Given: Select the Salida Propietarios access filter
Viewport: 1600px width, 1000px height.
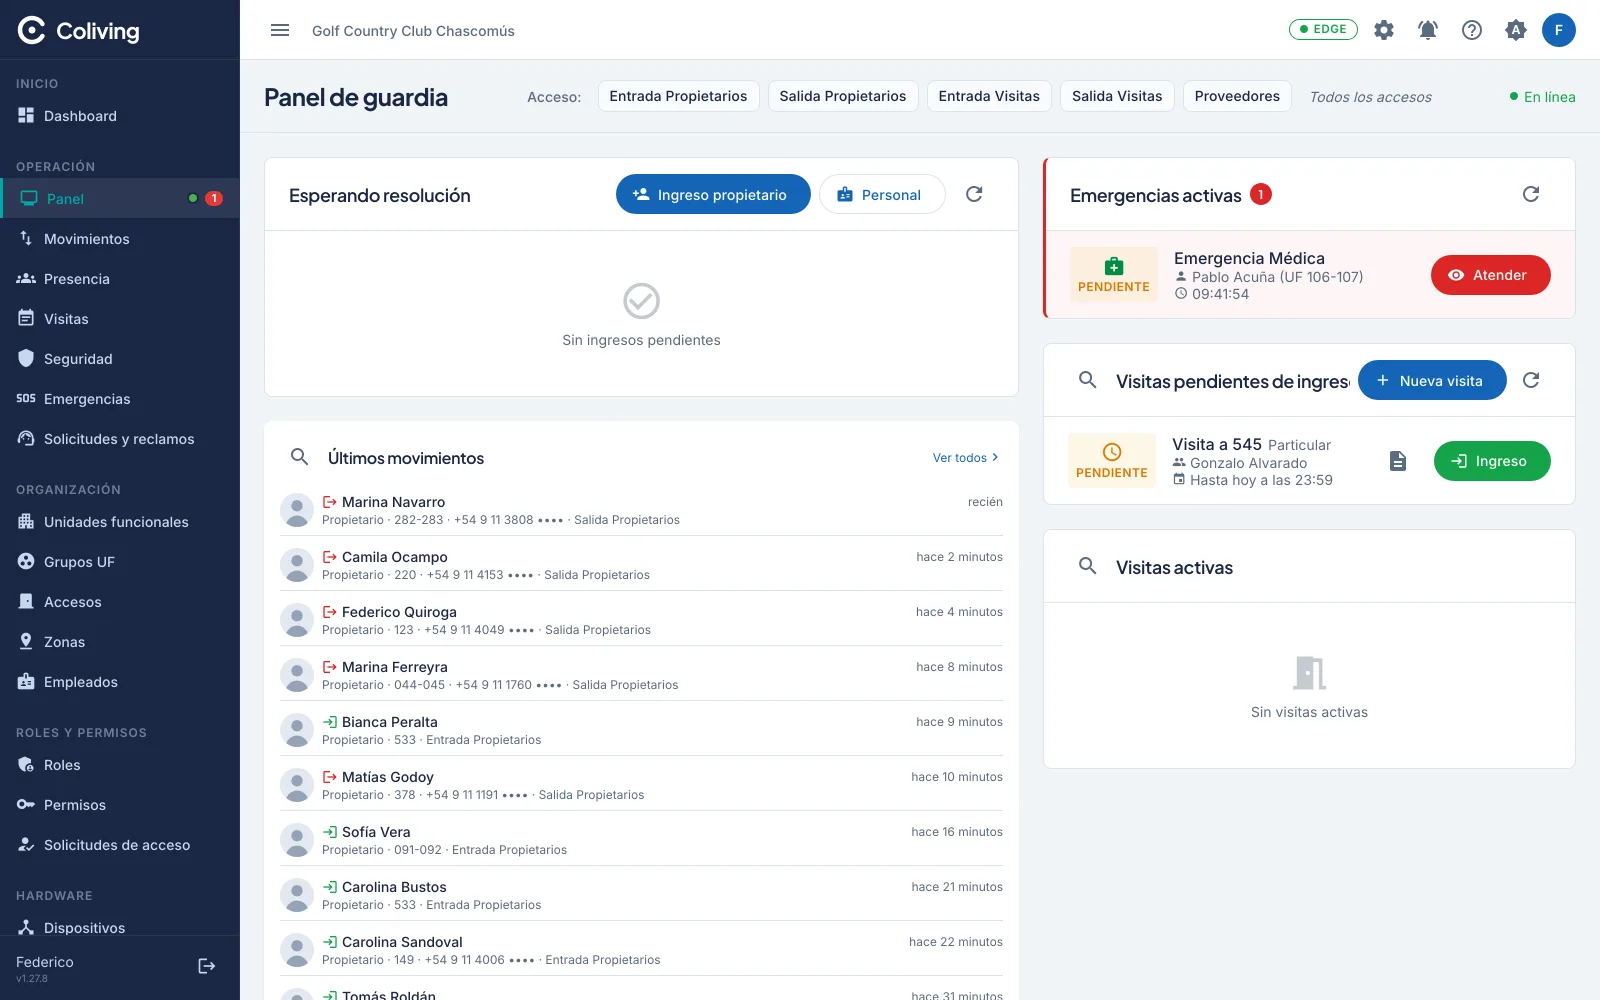Looking at the screenshot, I should [843, 96].
